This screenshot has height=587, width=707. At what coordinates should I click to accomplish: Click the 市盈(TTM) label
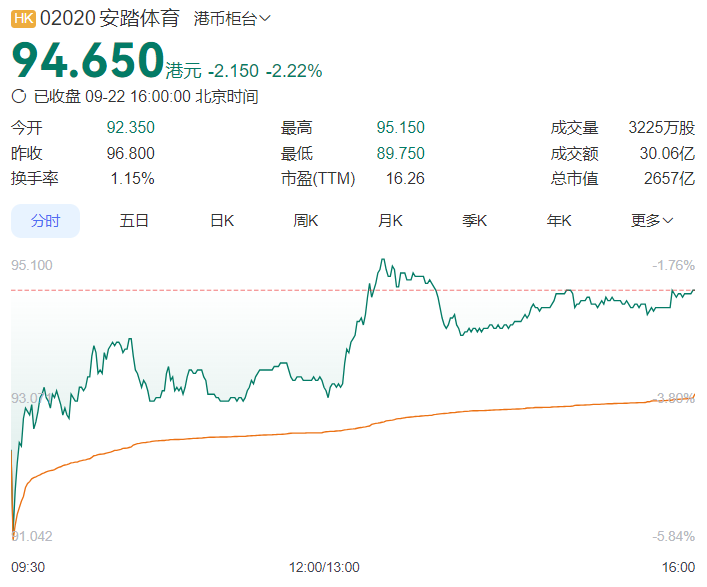tap(313, 178)
